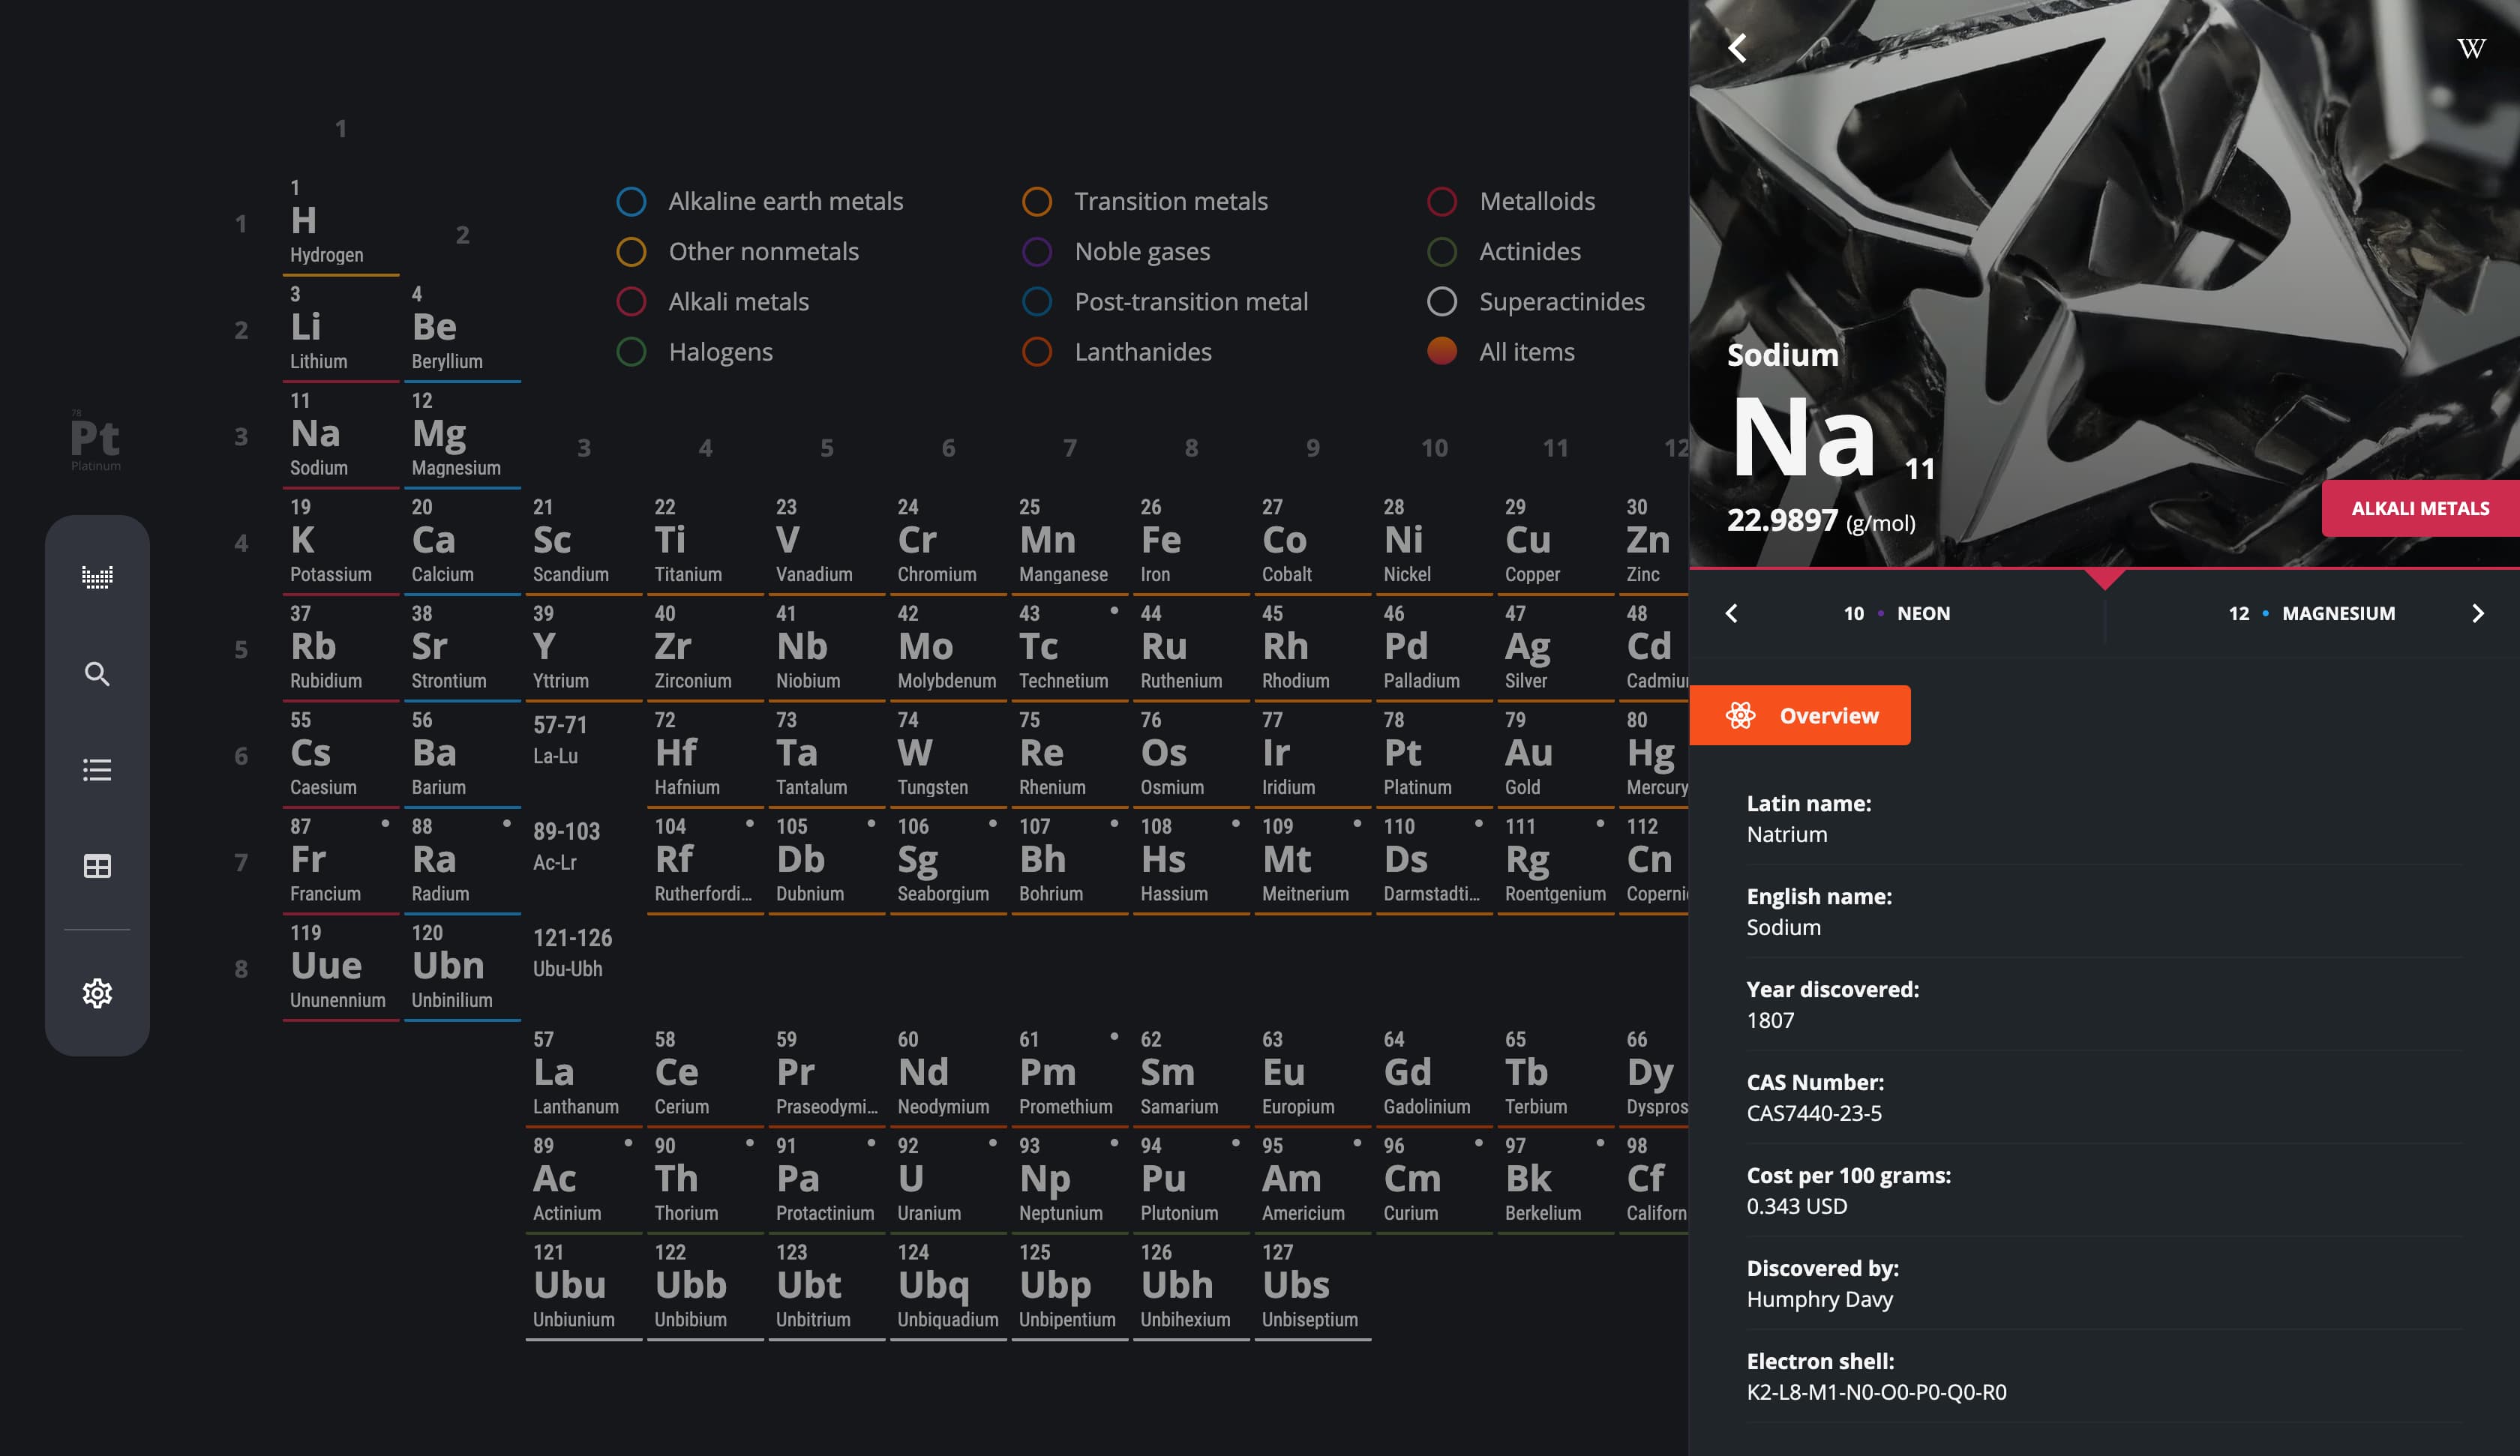The image size is (2520, 1456).
Task: Go to previous element with left chevron
Action: point(1732,613)
